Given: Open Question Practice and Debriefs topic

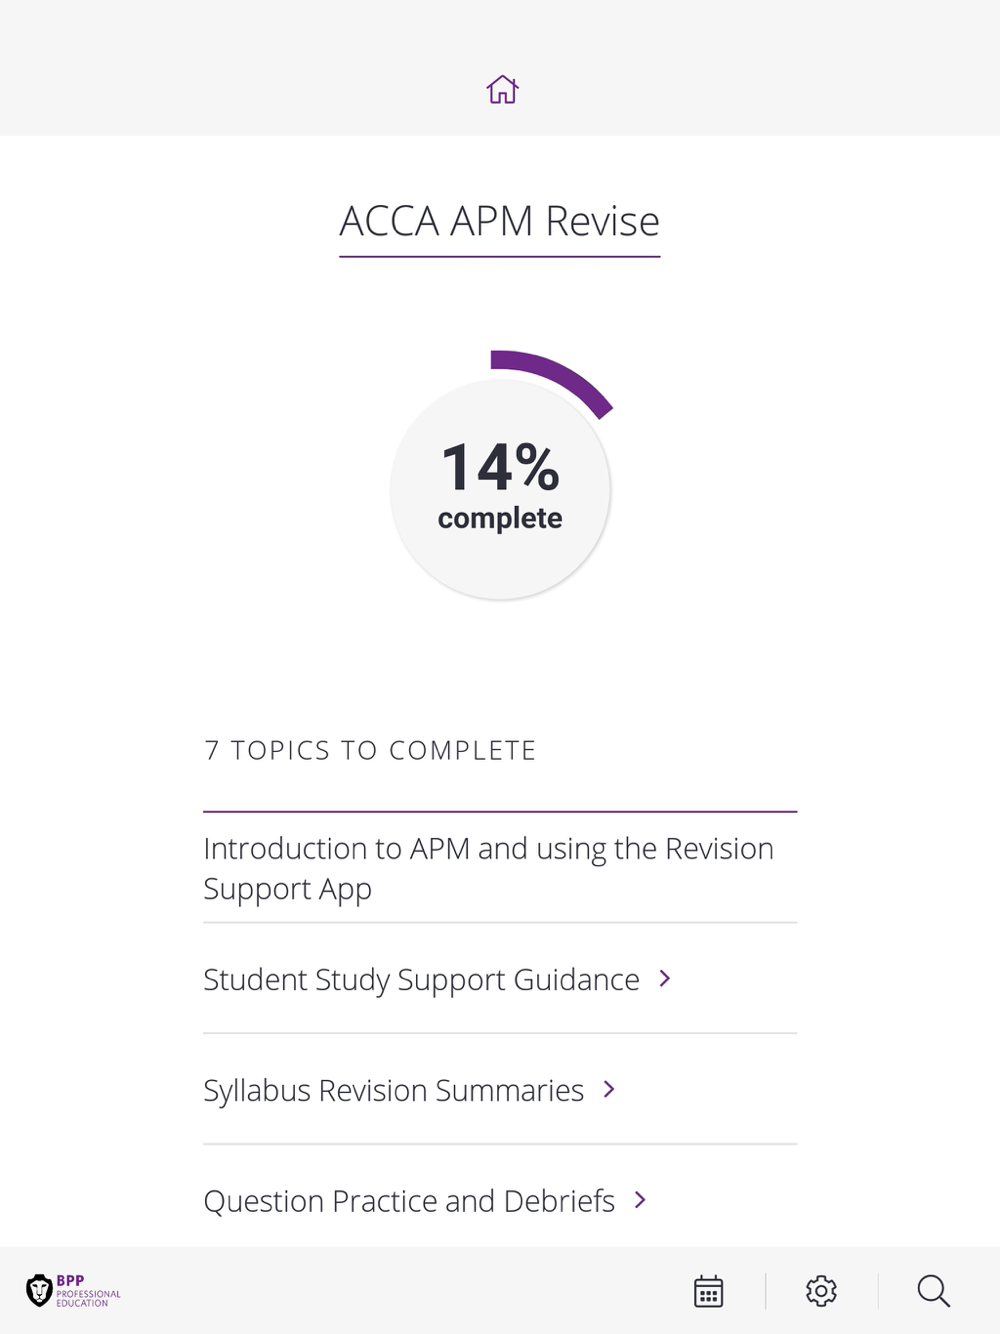Looking at the screenshot, I should coord(500,1200).
